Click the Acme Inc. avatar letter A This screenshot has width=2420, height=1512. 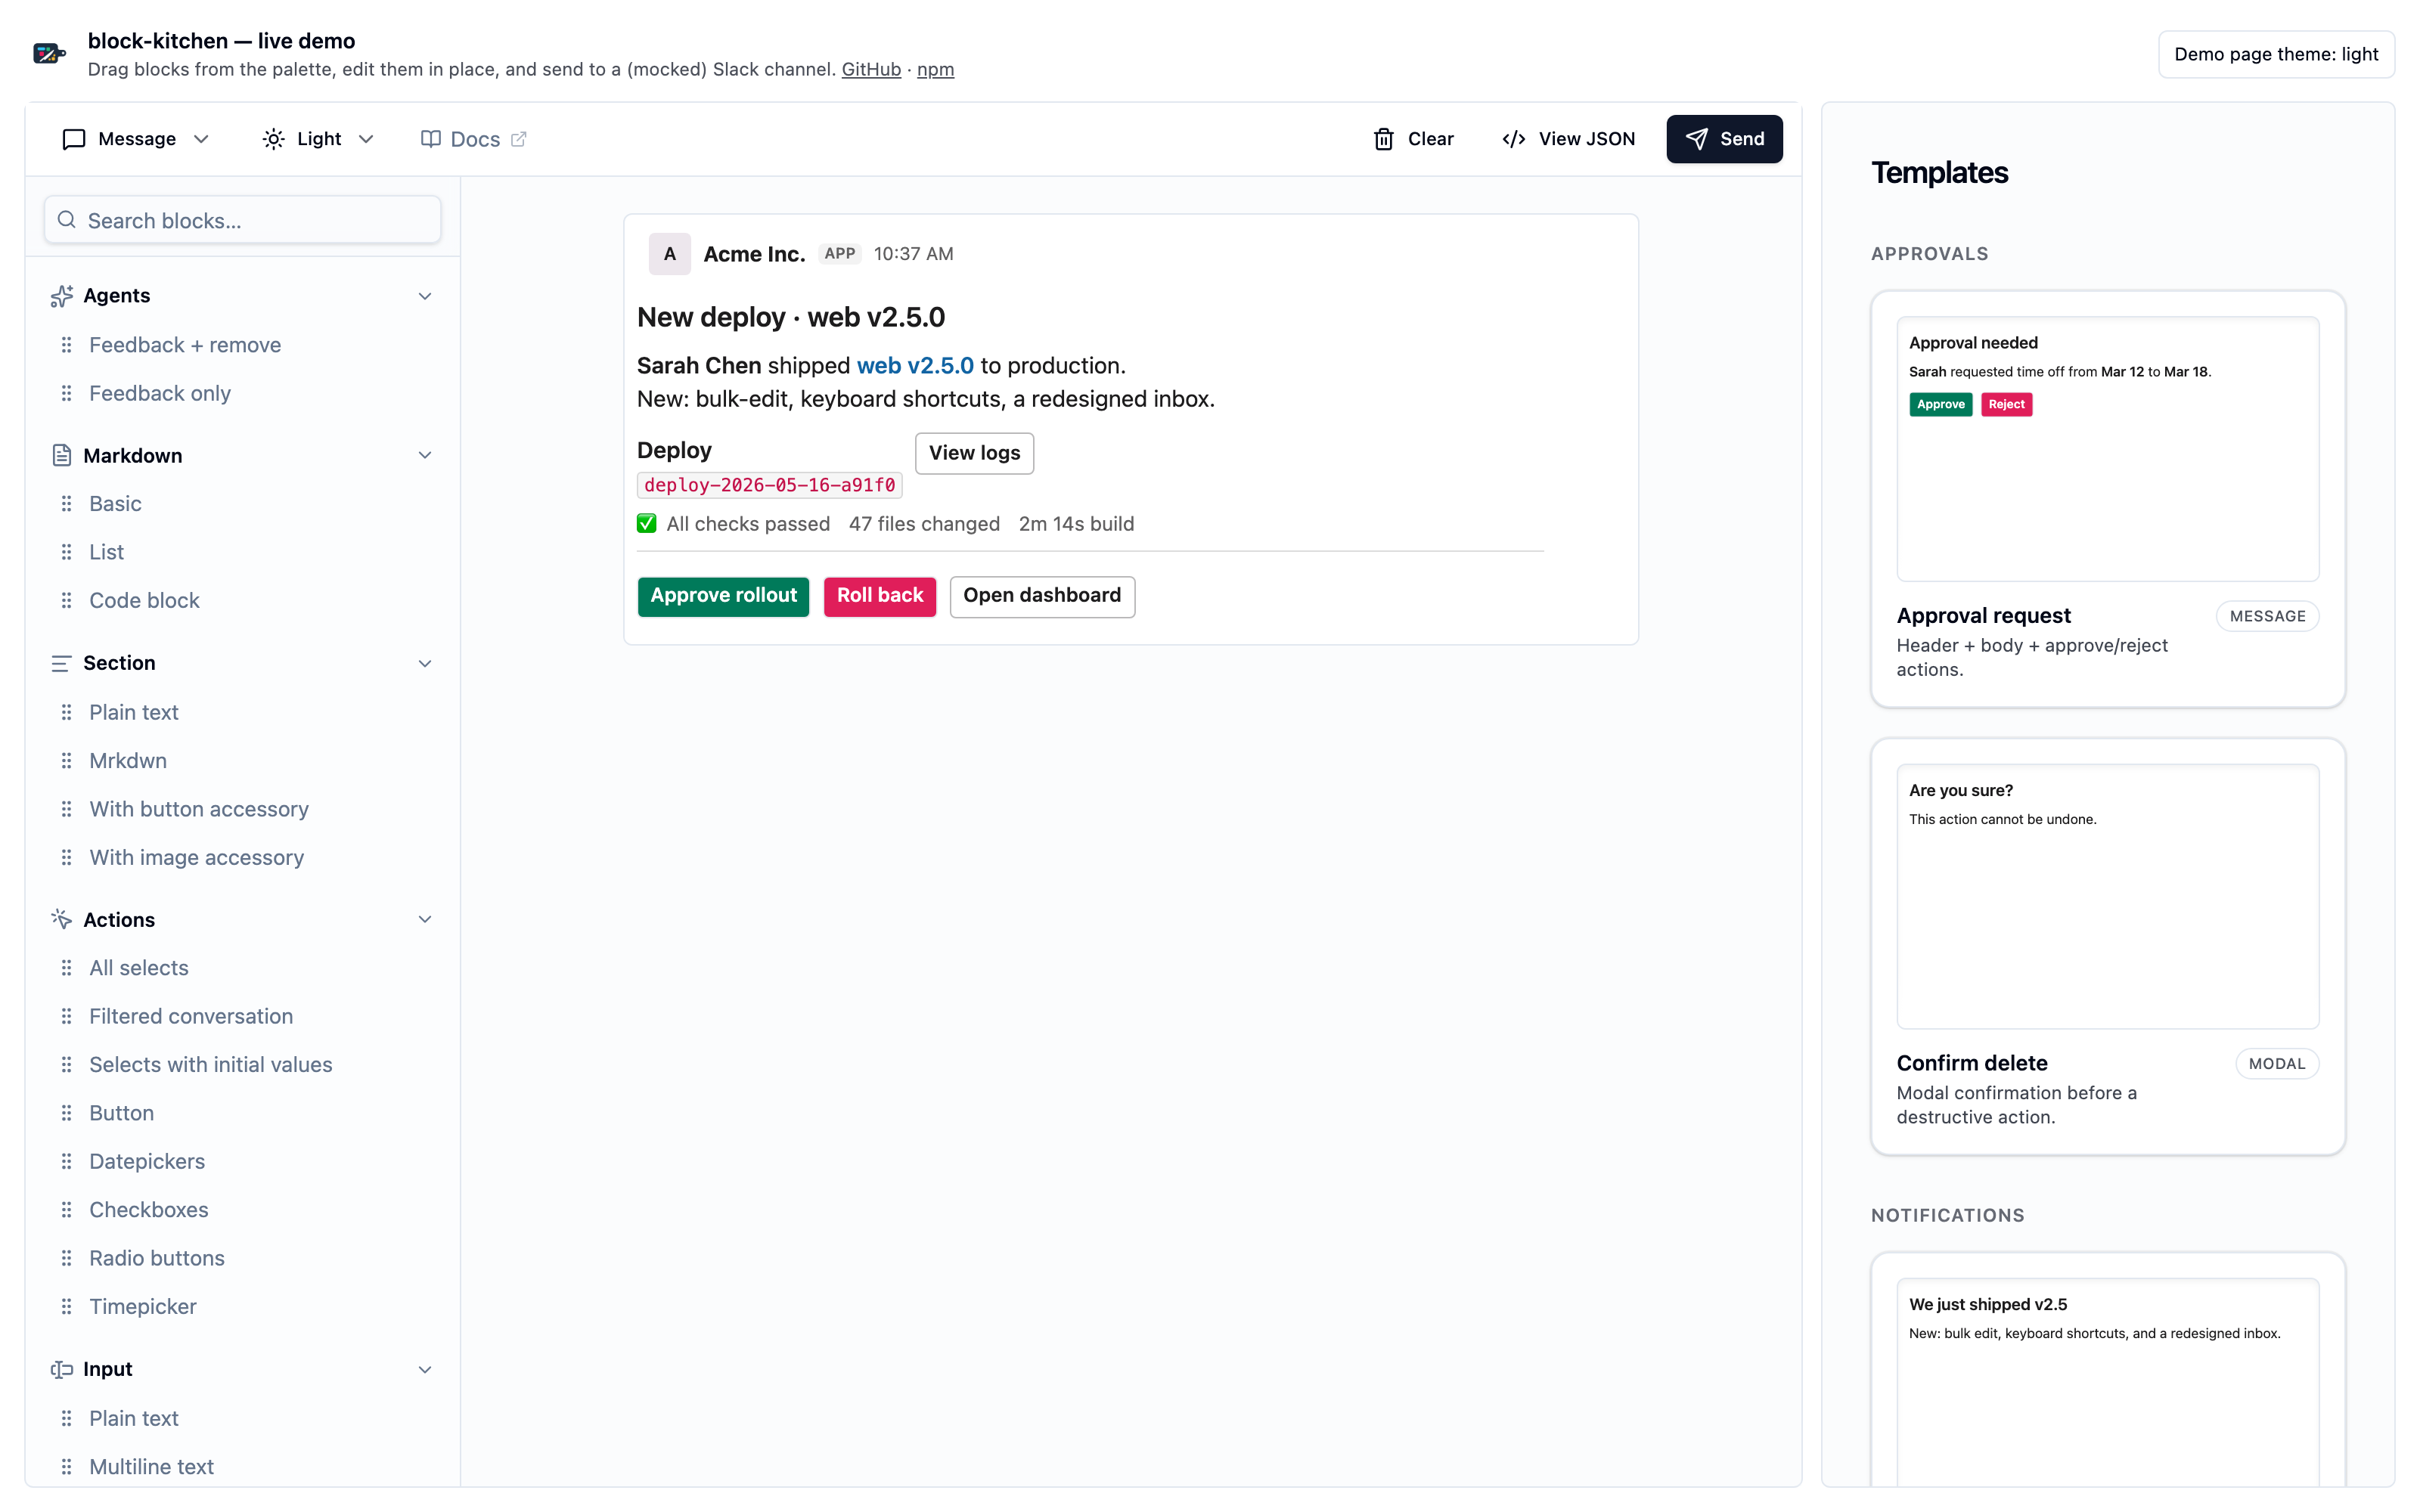click(x=670, y=254)
